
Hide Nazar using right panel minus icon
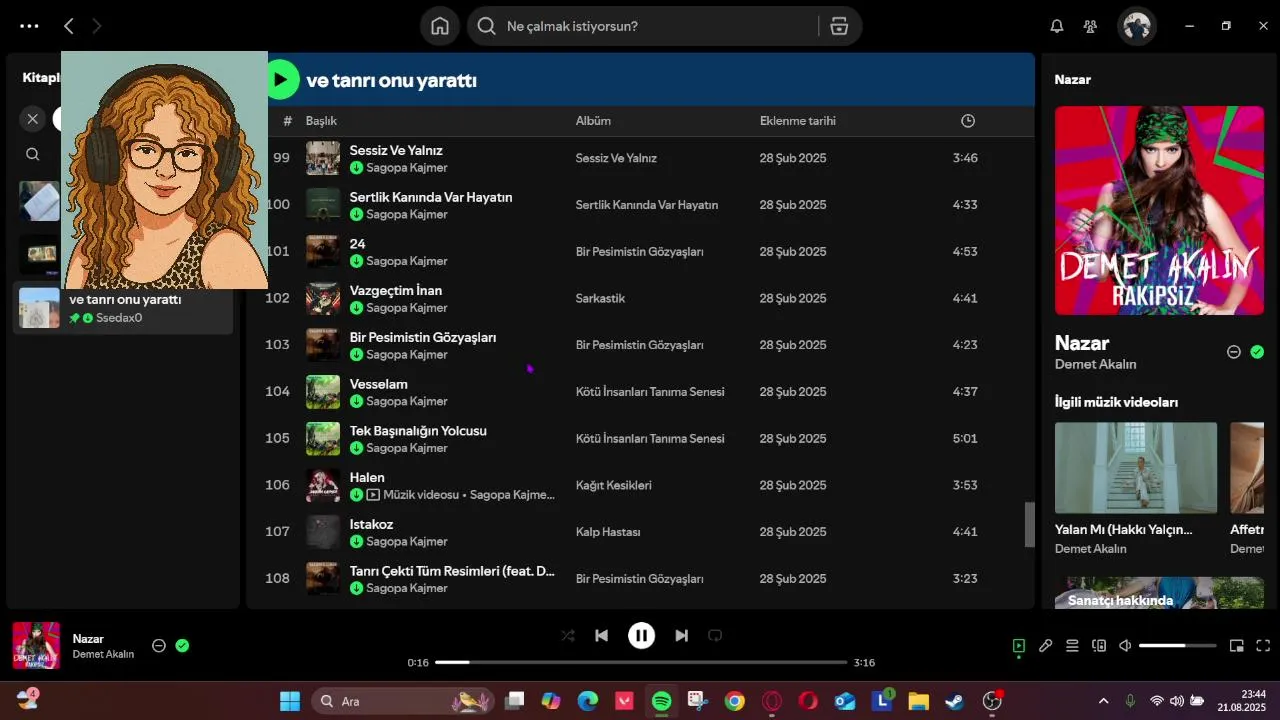[x=1234, y=352]
